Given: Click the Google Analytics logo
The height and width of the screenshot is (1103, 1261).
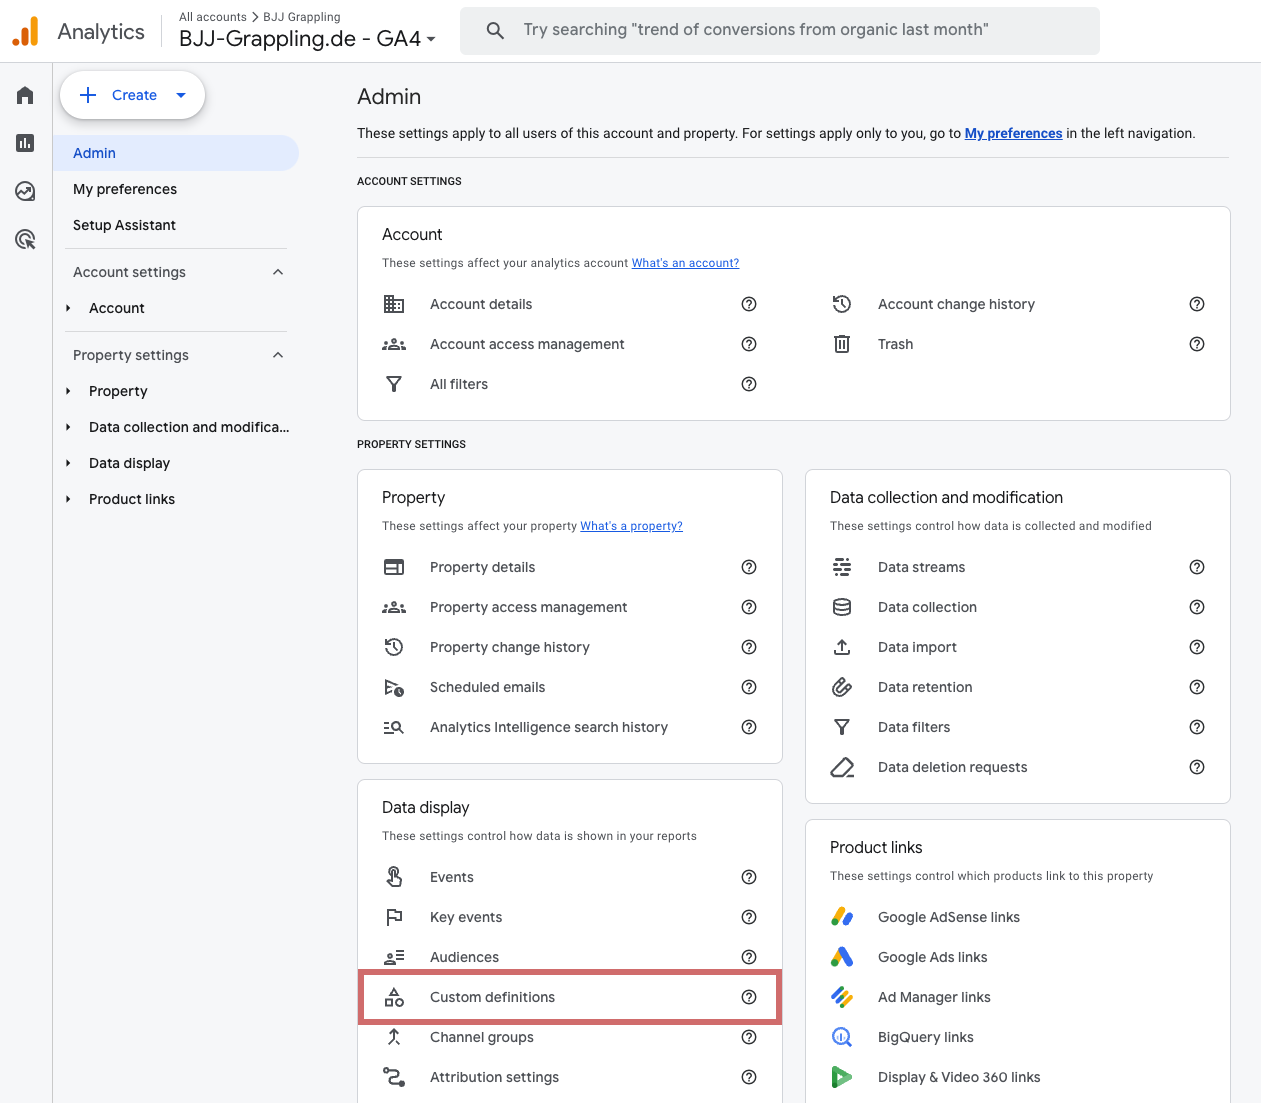Looking at the screenshot, I should click(x=26, y=31).
